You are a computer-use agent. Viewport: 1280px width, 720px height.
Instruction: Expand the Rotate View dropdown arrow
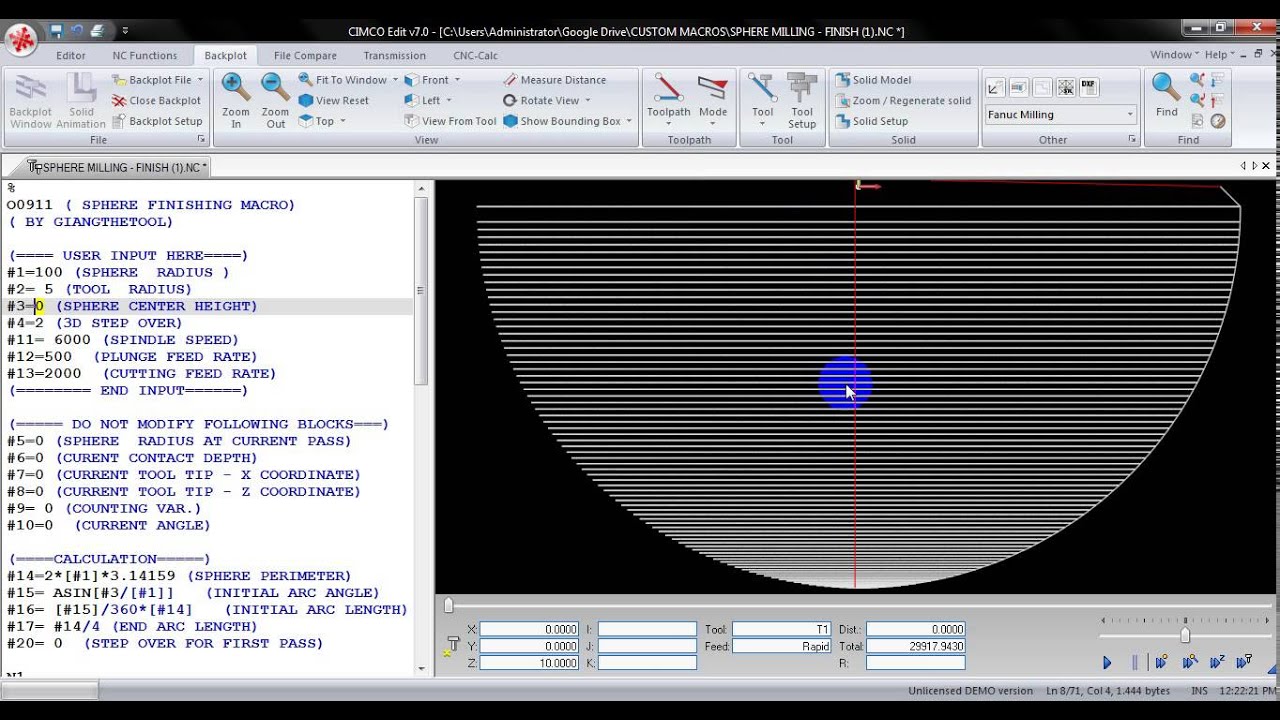tap(587, 100)
